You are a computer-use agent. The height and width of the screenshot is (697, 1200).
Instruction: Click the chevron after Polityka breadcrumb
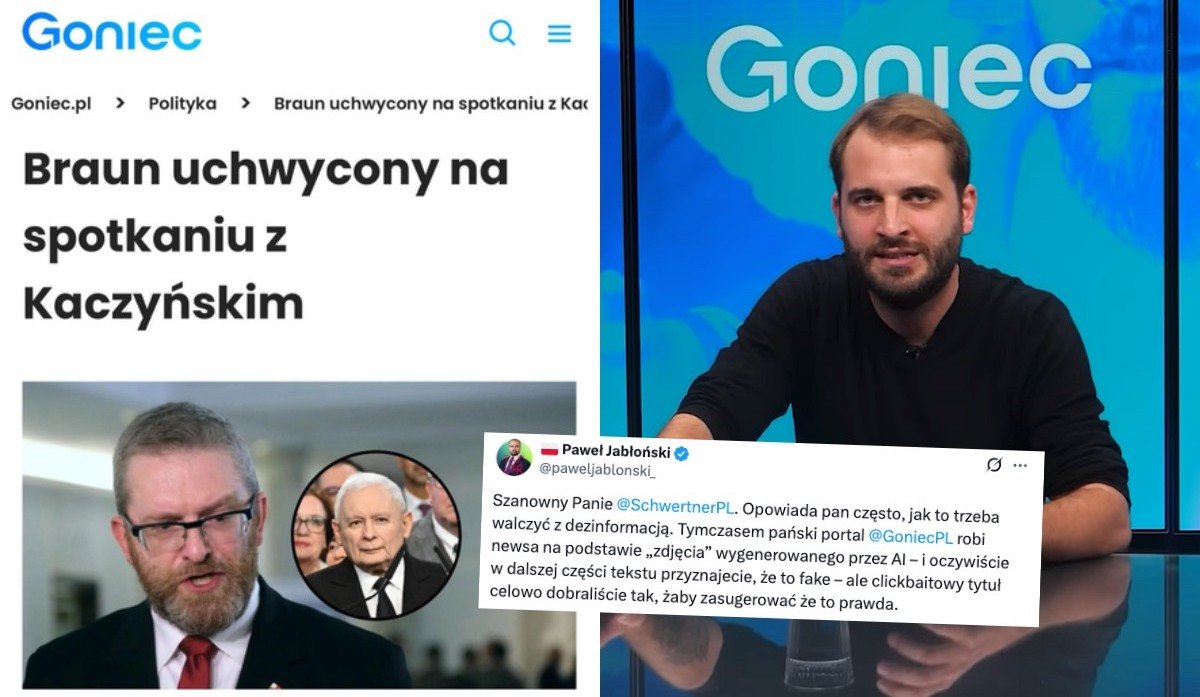245,103
